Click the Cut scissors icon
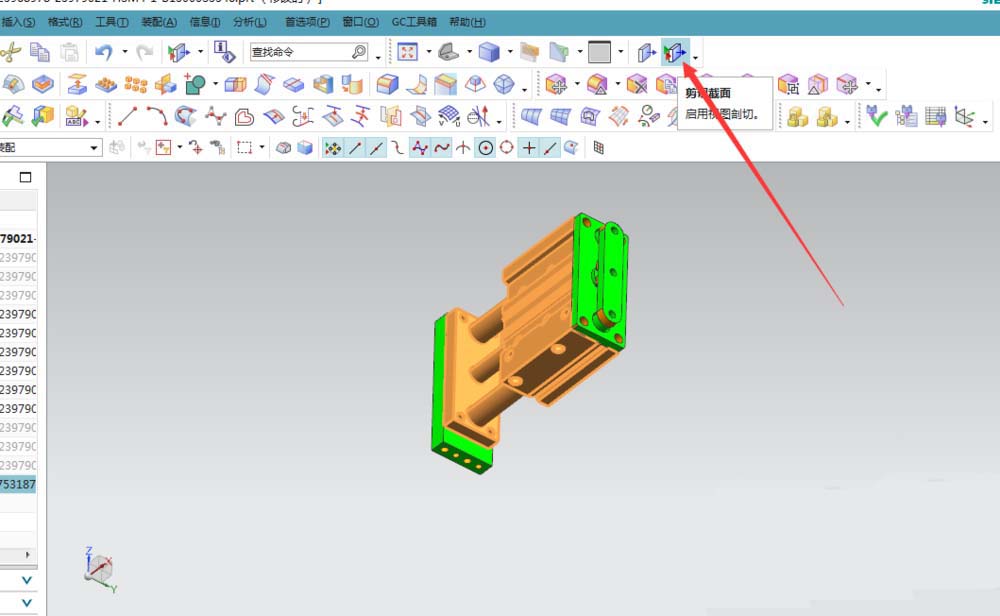The height and width of the screenshot is (616, 1000). [9, 52]
